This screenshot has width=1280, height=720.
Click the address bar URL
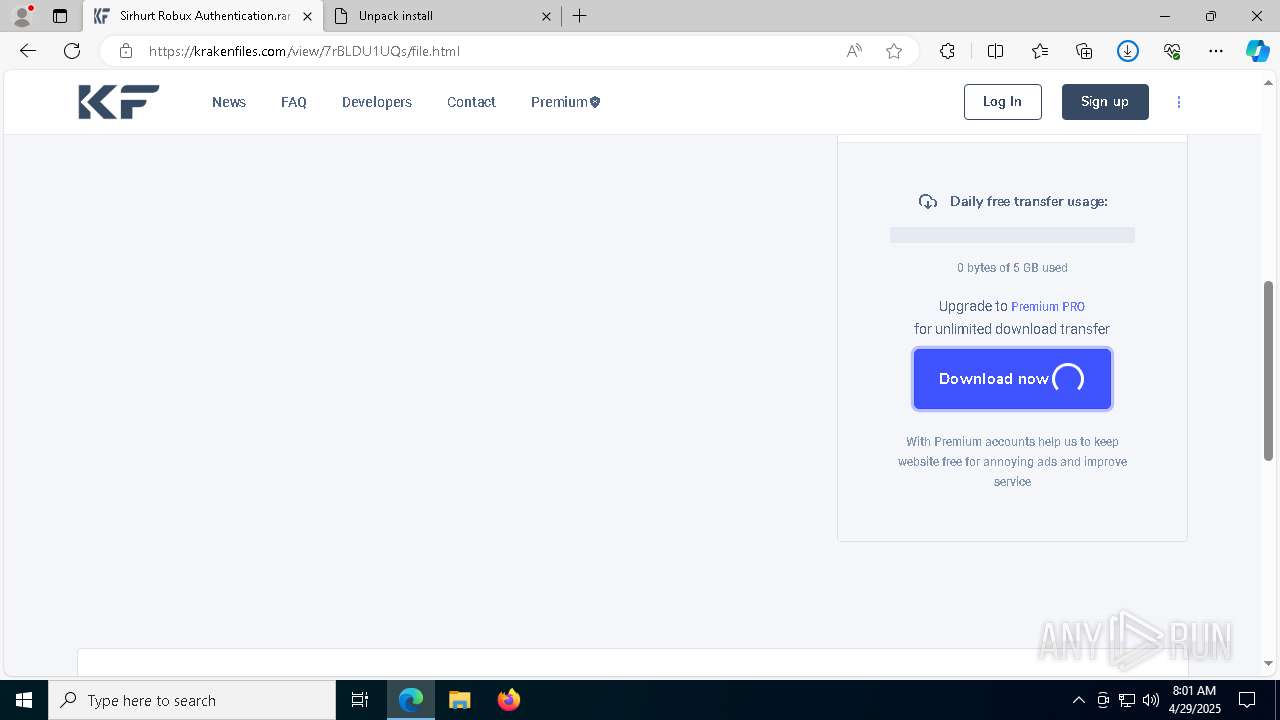click(304, 51)
